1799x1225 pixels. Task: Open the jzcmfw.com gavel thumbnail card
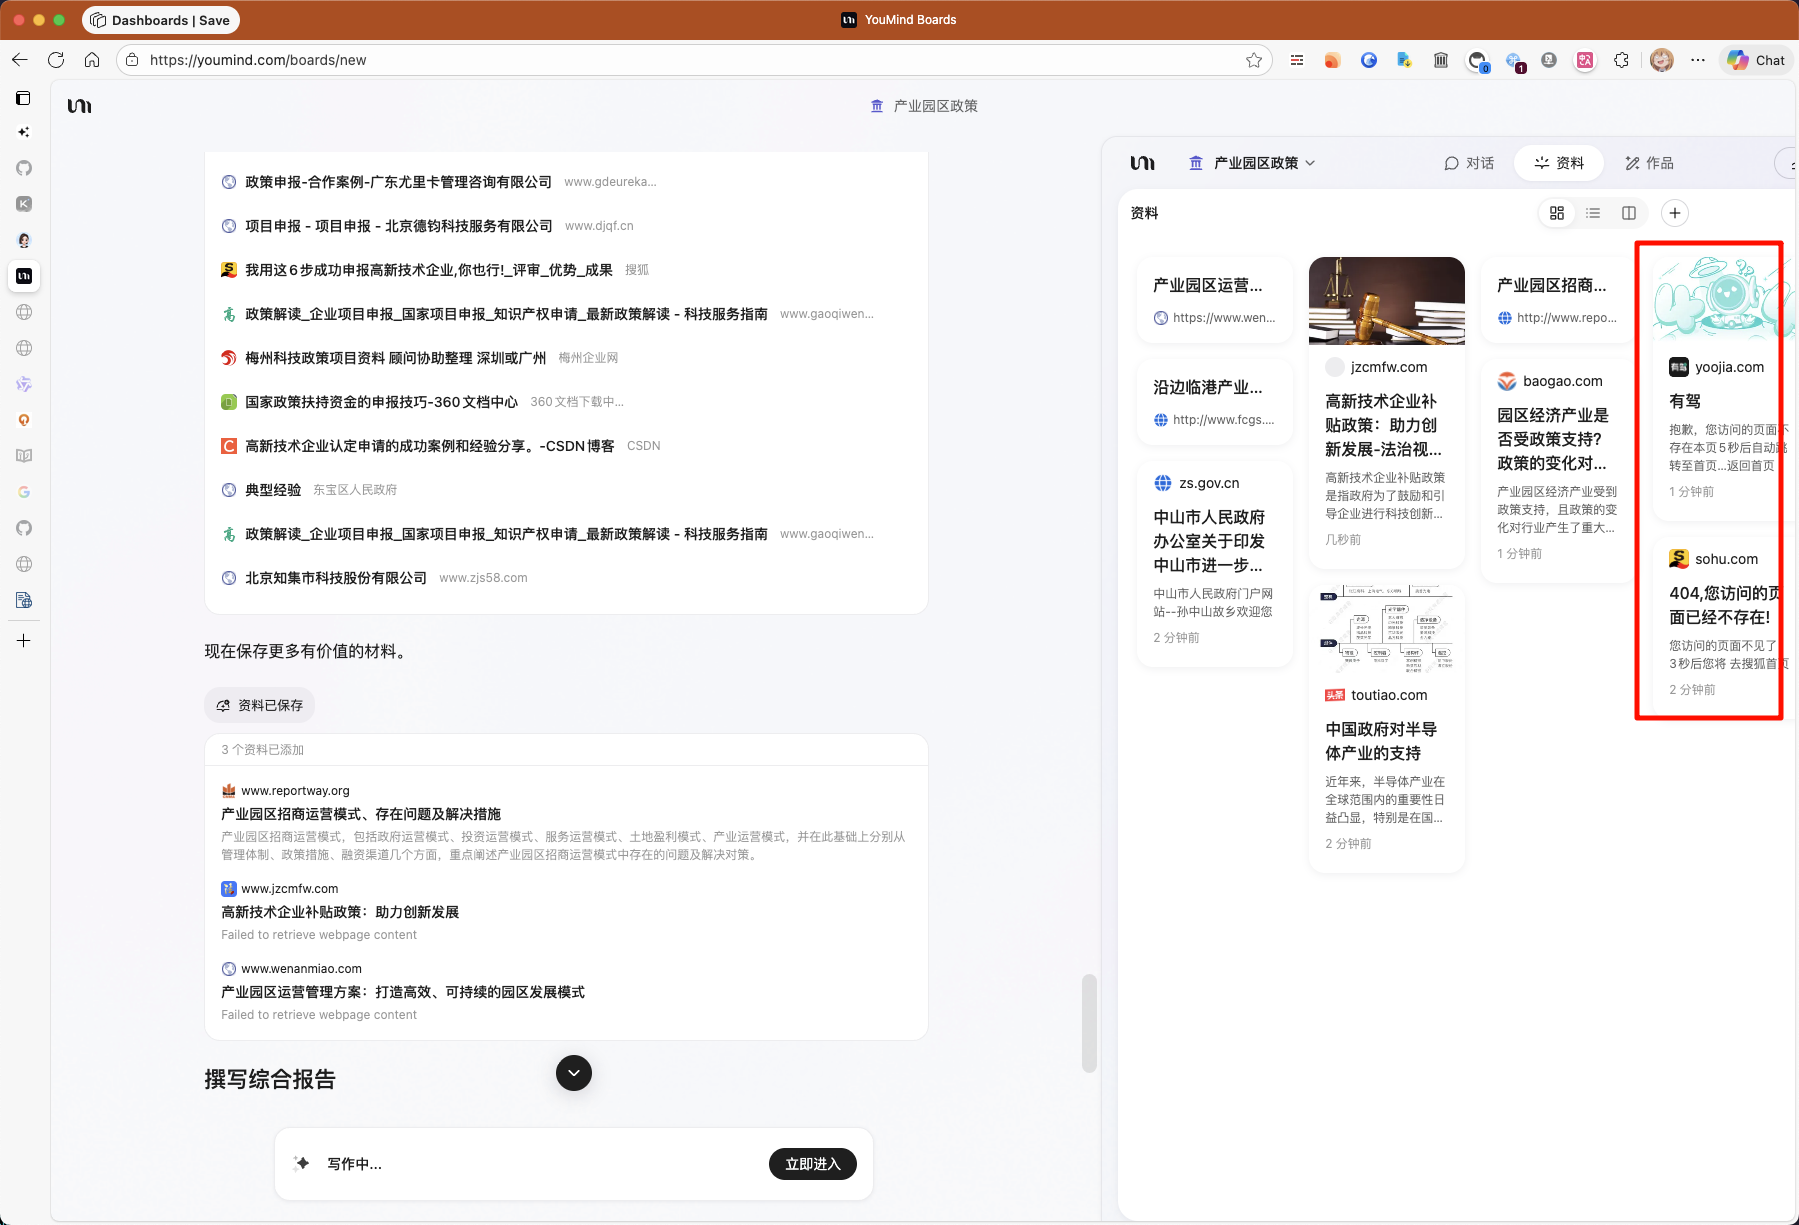(1386, 301)
